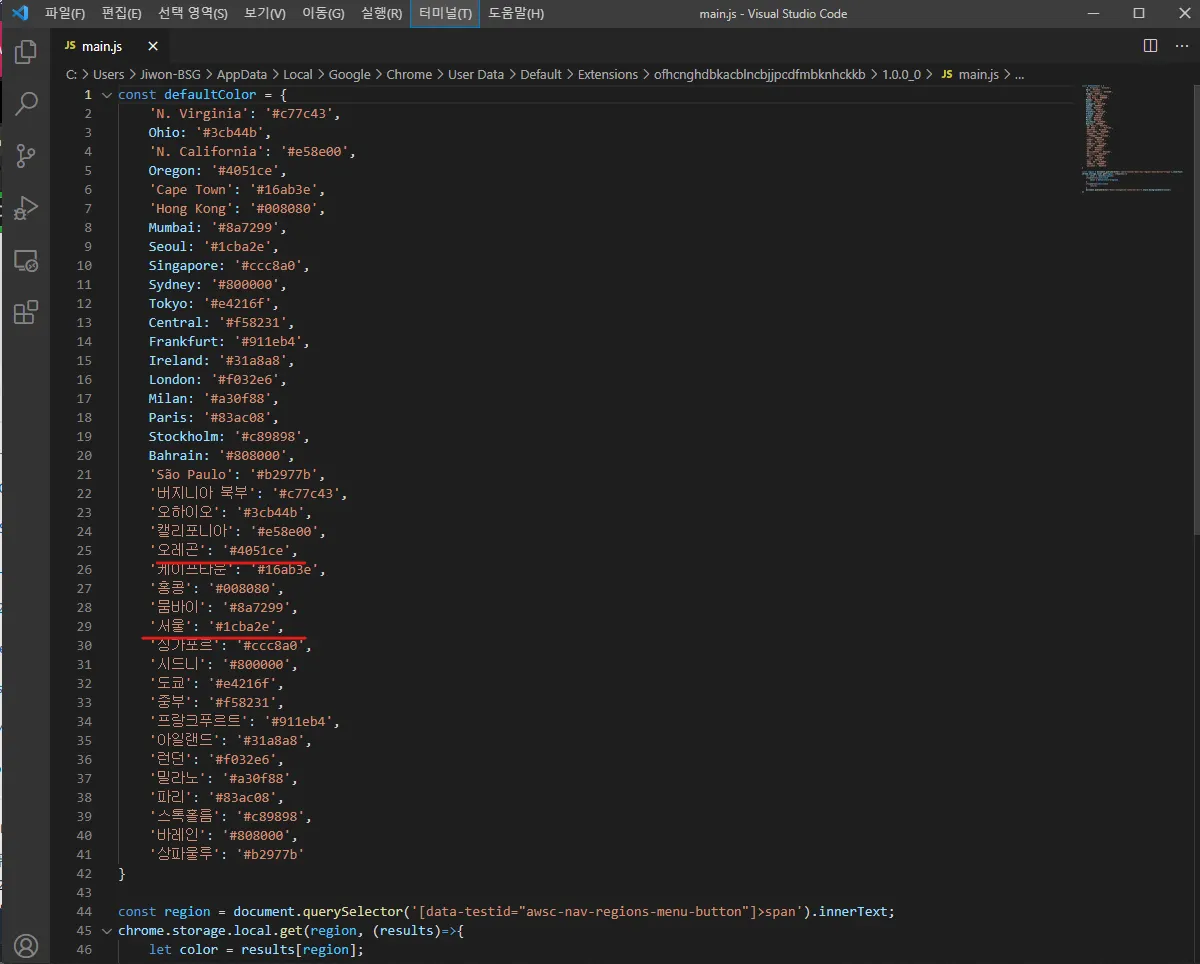Viewport: 1200px width, 964px height.
Task: Select the main.js editor tab
Action: [x=100, y=47]
